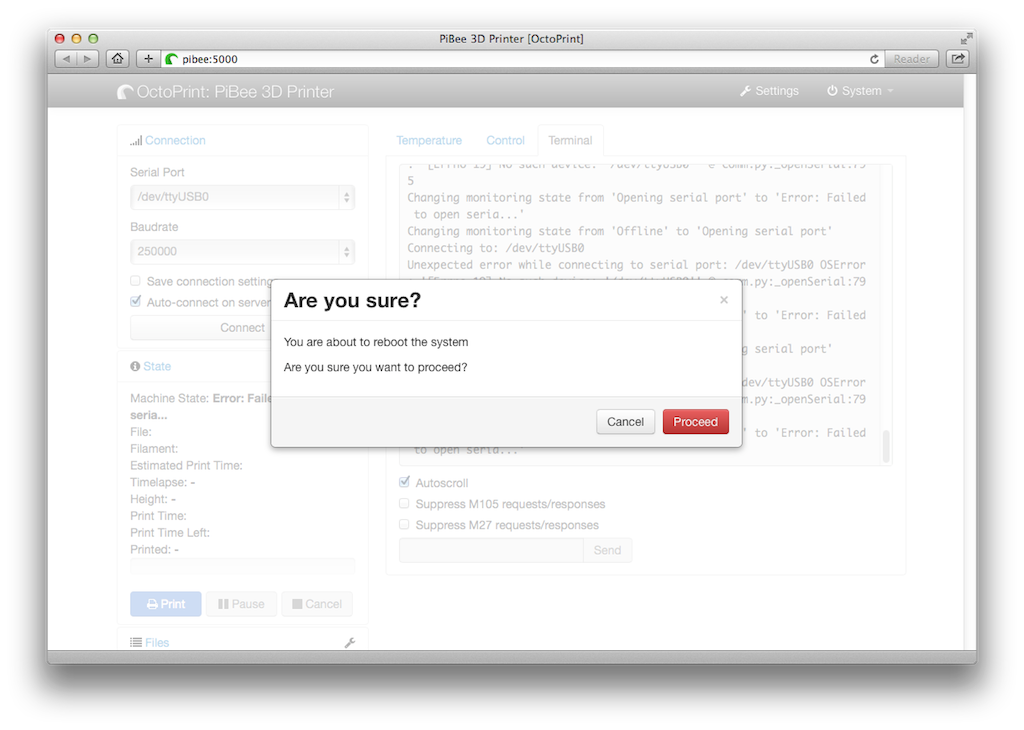
Task: Select the Terminal tab
Action: point(570,140)
